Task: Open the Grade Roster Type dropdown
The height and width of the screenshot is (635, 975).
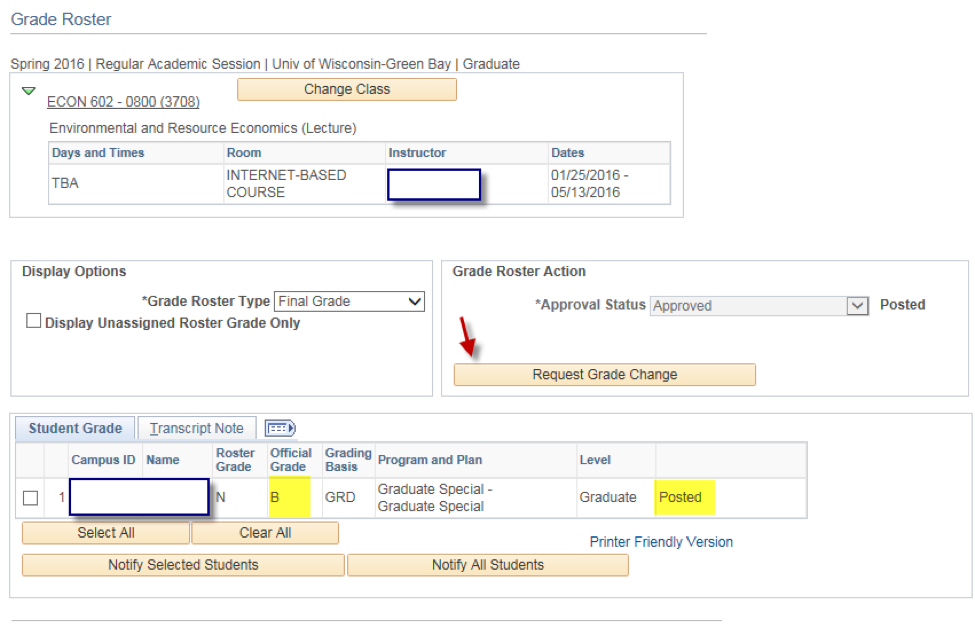Action: pyautogui.click(x=349, y=302)
